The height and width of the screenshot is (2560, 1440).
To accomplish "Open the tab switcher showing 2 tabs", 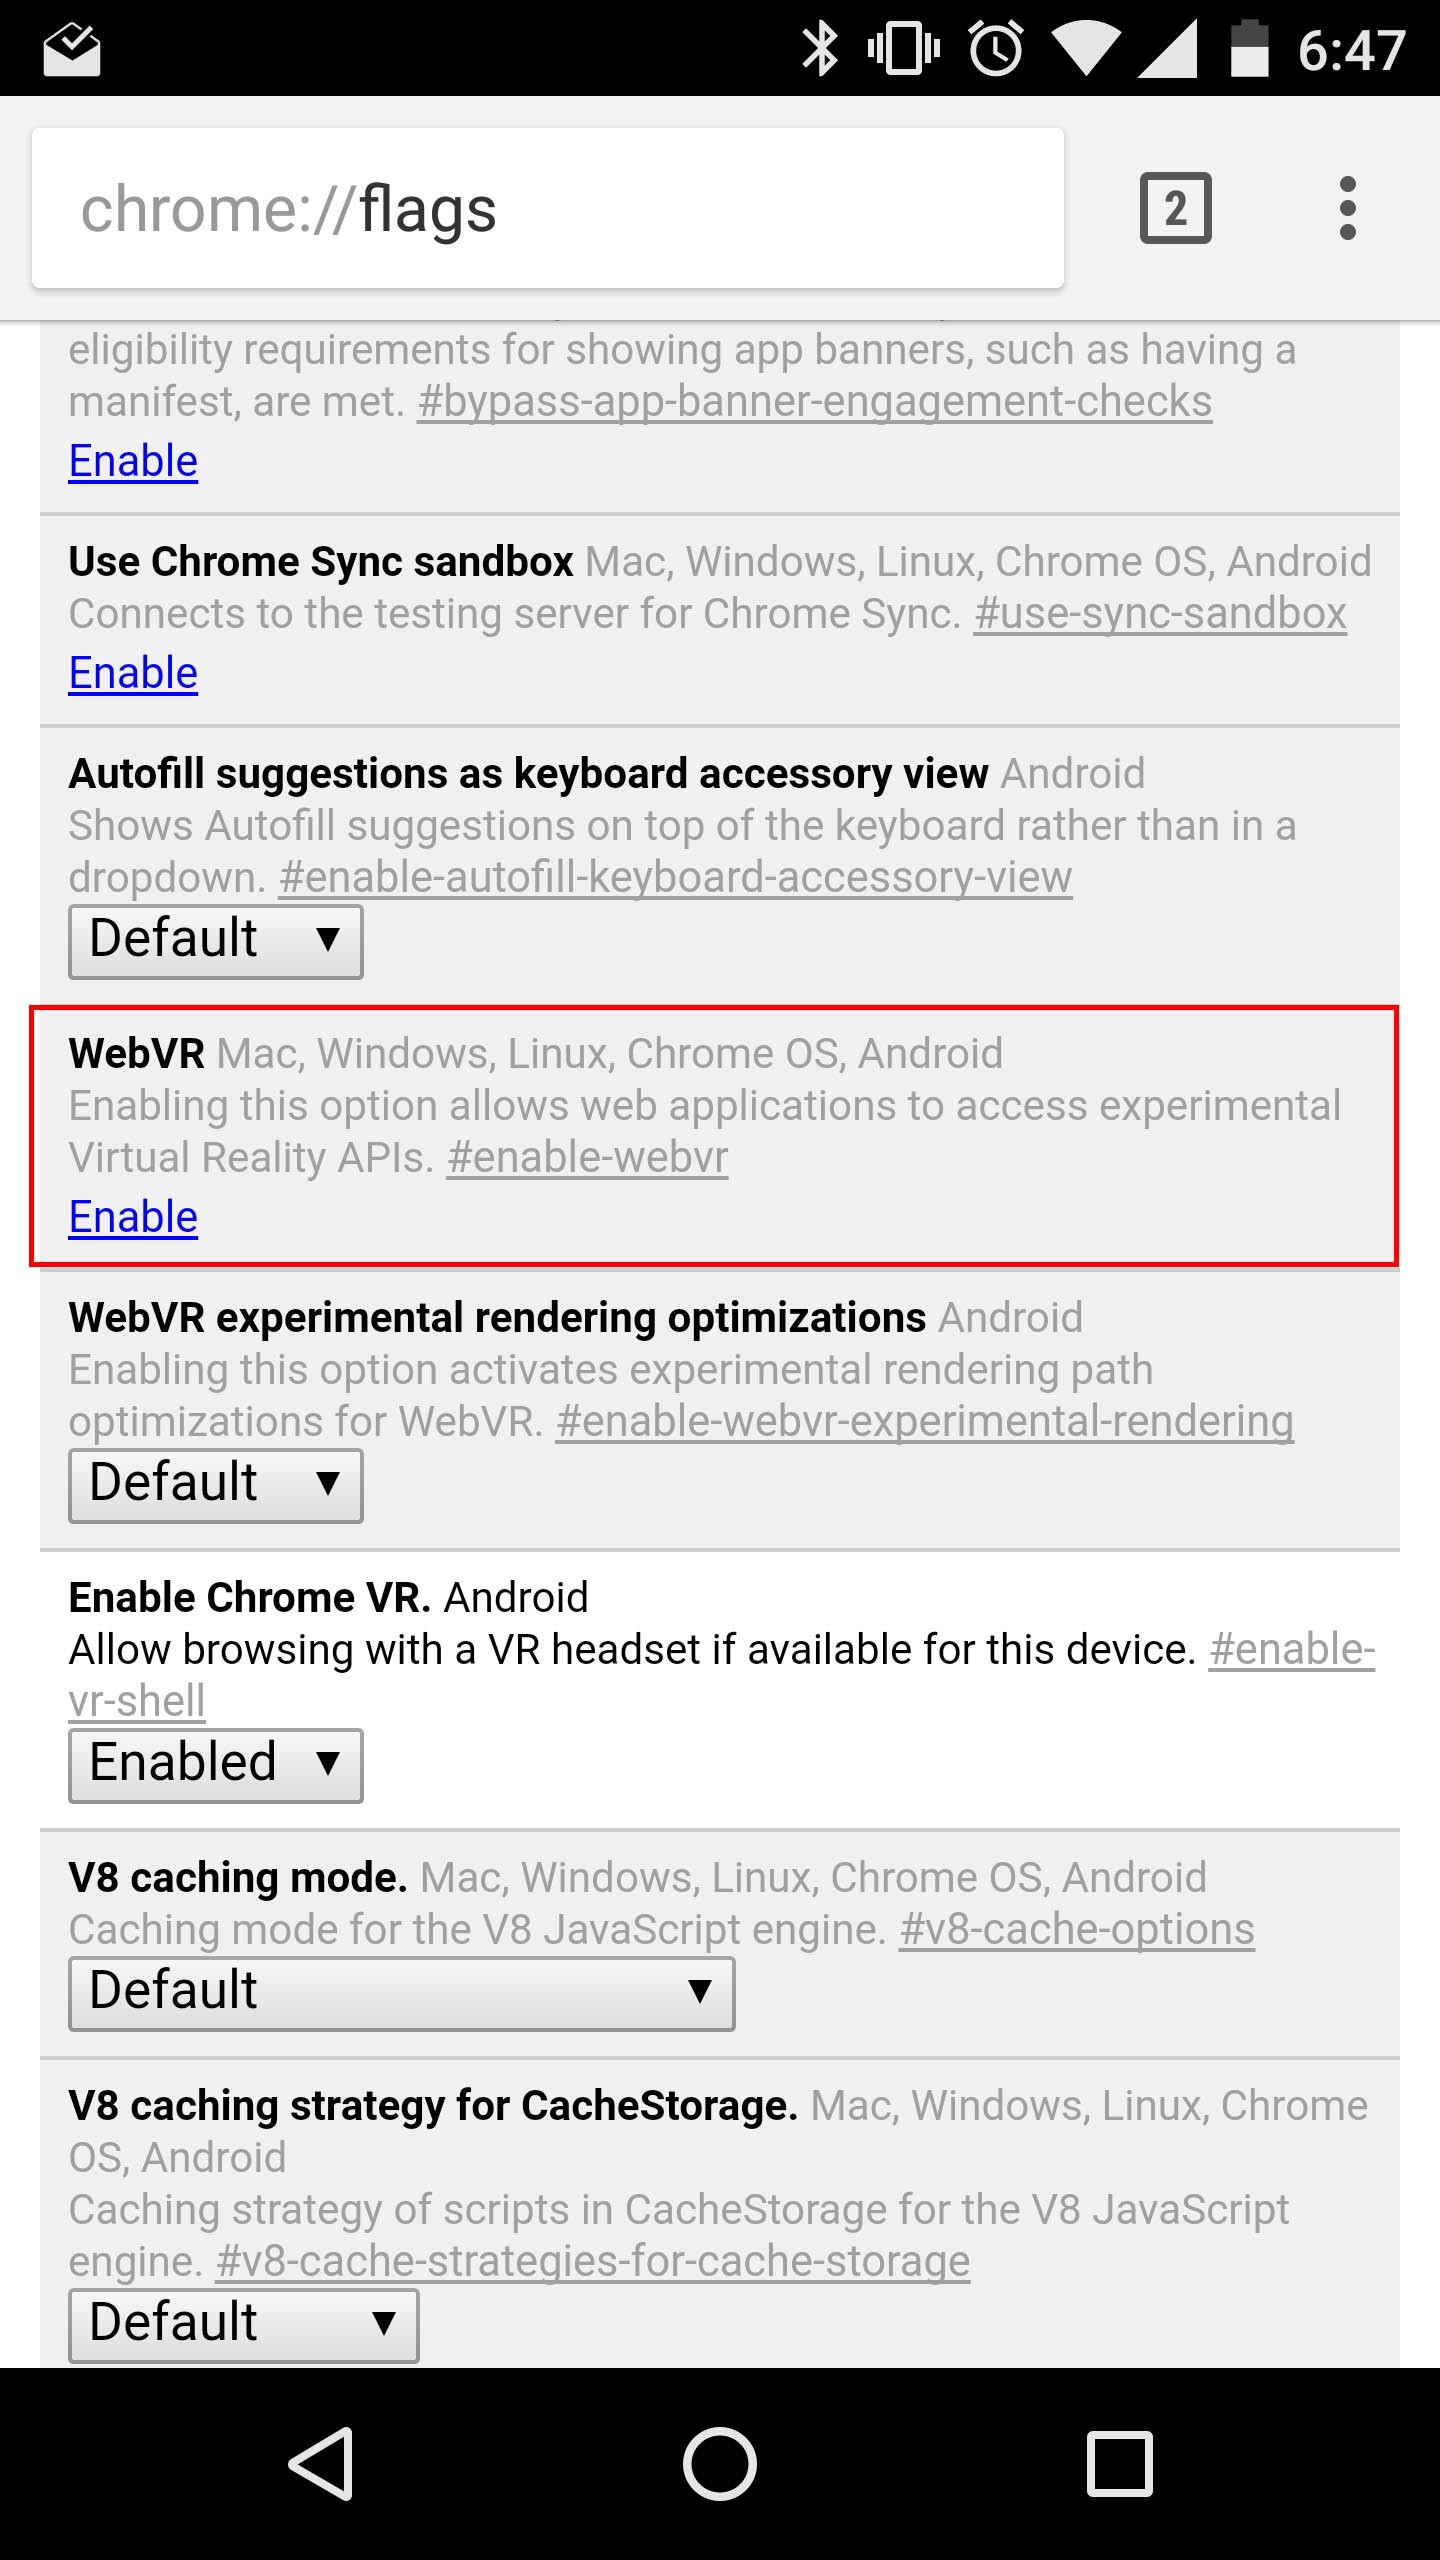I will click(1175, 208).
